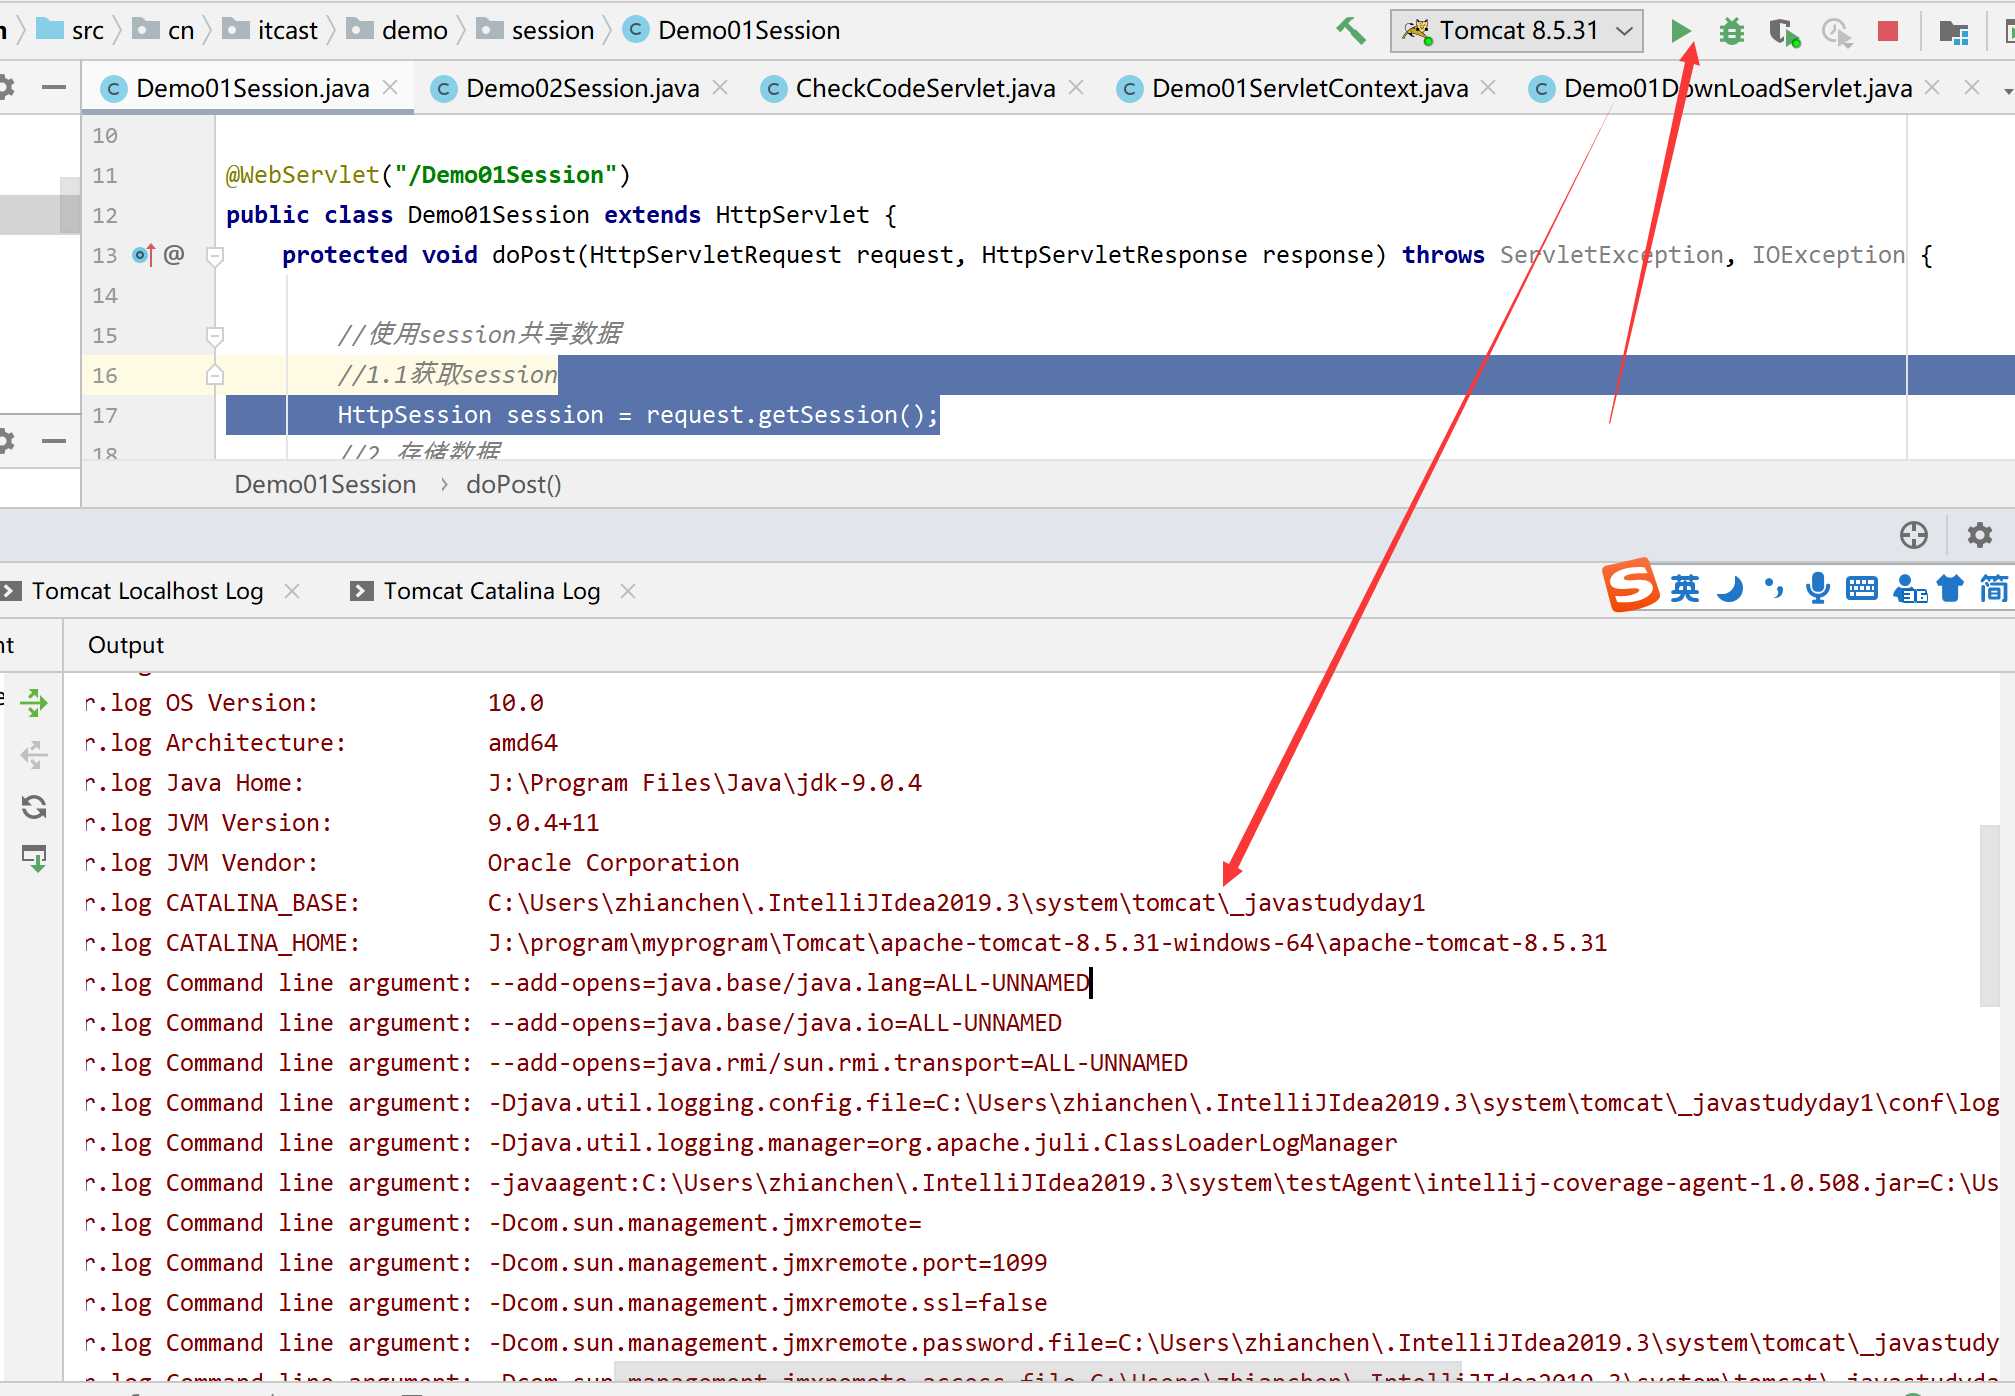Close the Demo01ServletContext.java tab
The width and height of the screenshot is (2015, 1396).
(x=1488, y=88)
